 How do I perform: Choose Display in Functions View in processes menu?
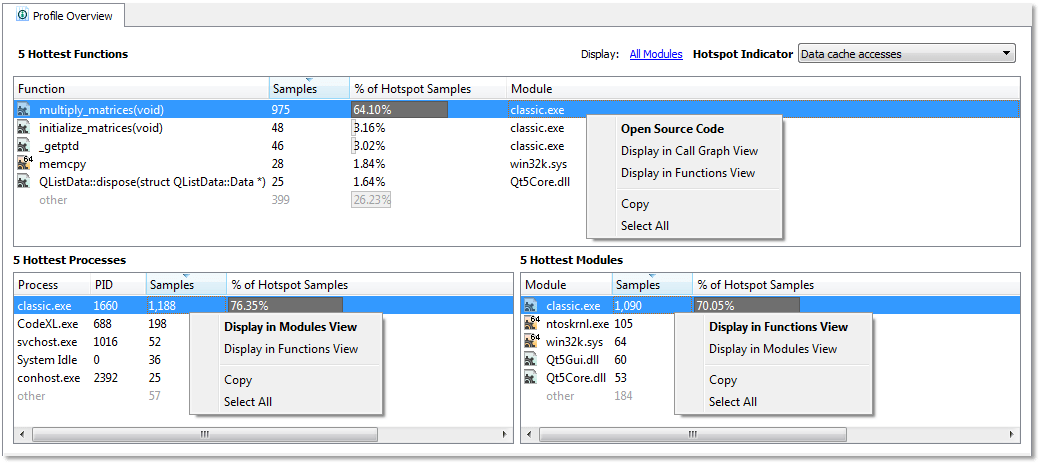(x=291, y=349)
